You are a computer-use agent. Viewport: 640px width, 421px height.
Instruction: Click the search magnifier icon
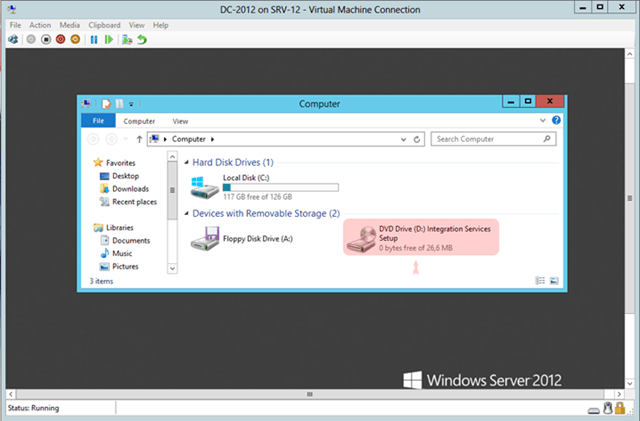[x=547, y=139]
